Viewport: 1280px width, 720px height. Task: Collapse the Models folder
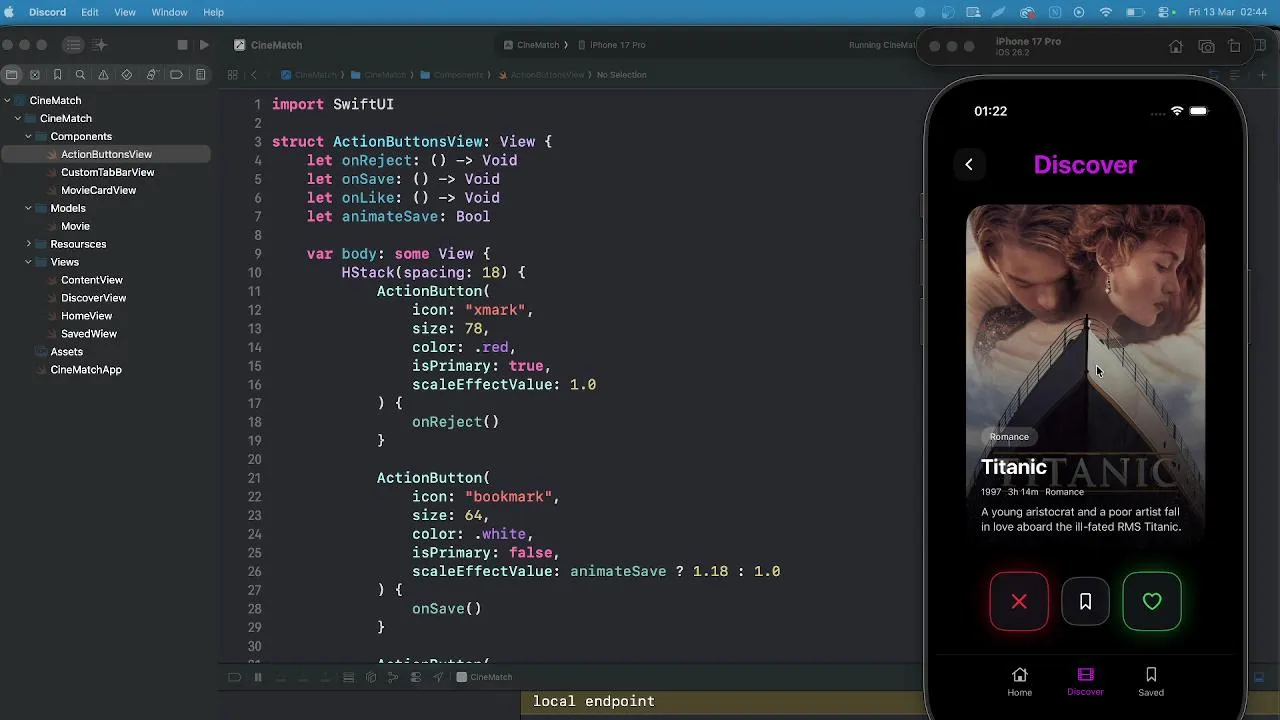[x=28, y=208]
